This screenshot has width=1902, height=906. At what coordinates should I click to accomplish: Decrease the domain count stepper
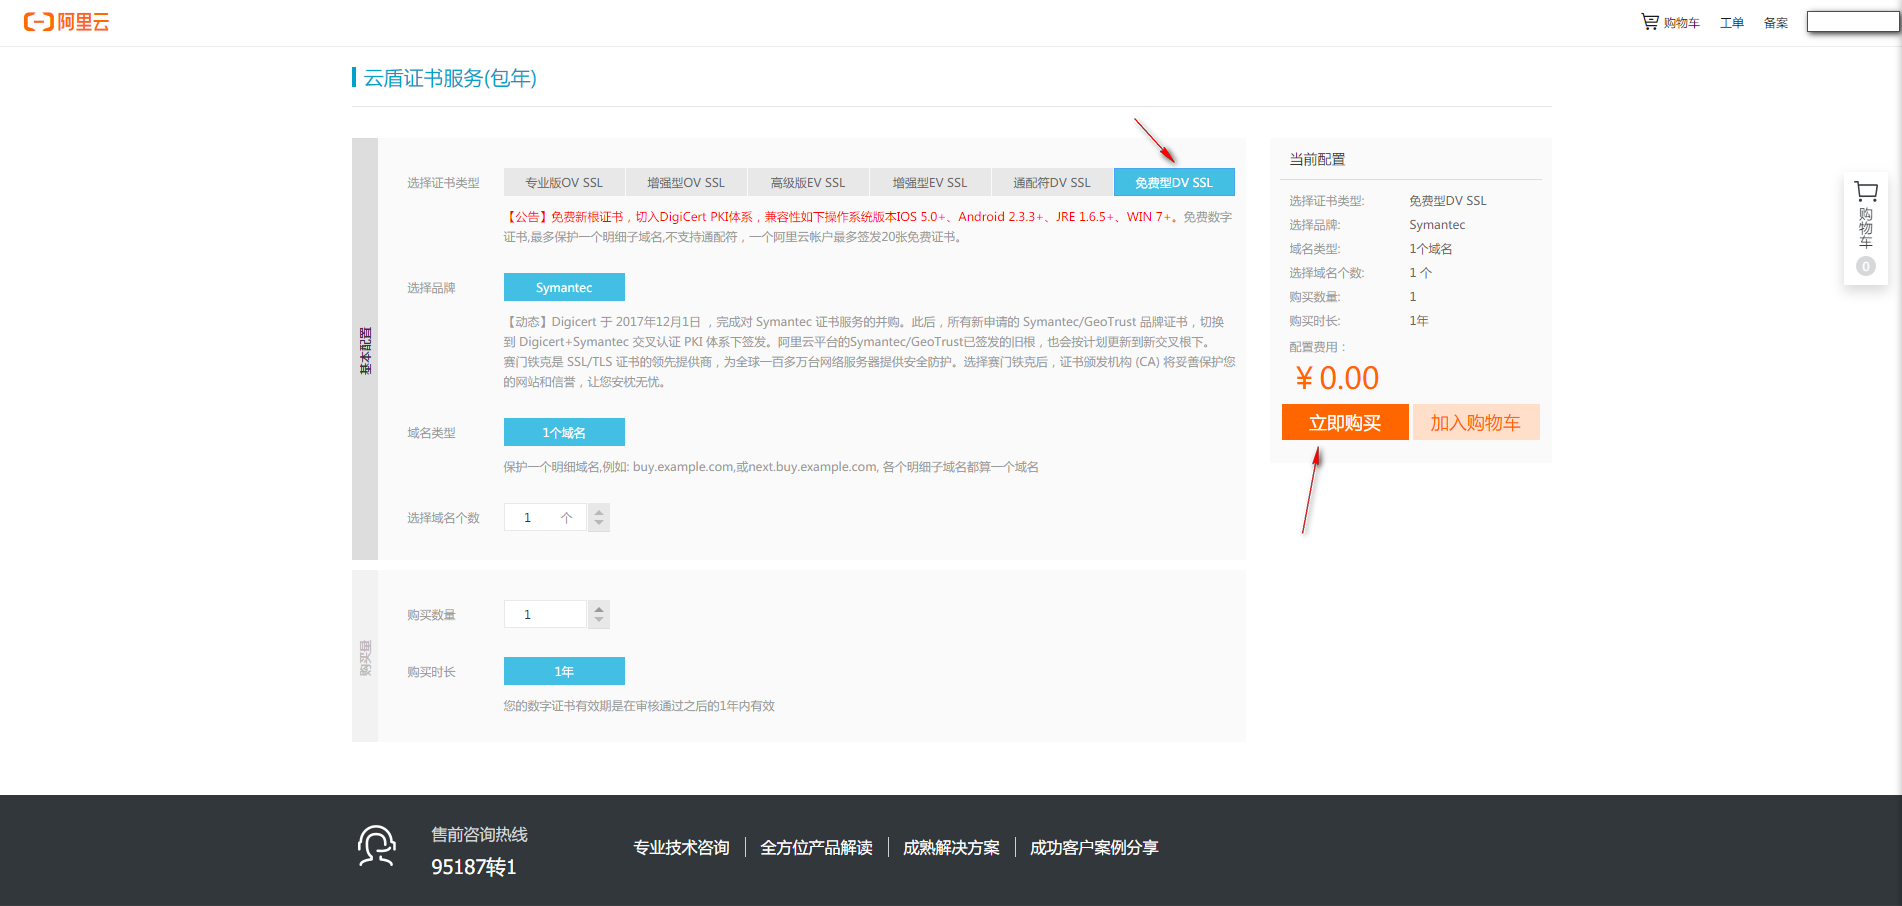tap(599, 524)
